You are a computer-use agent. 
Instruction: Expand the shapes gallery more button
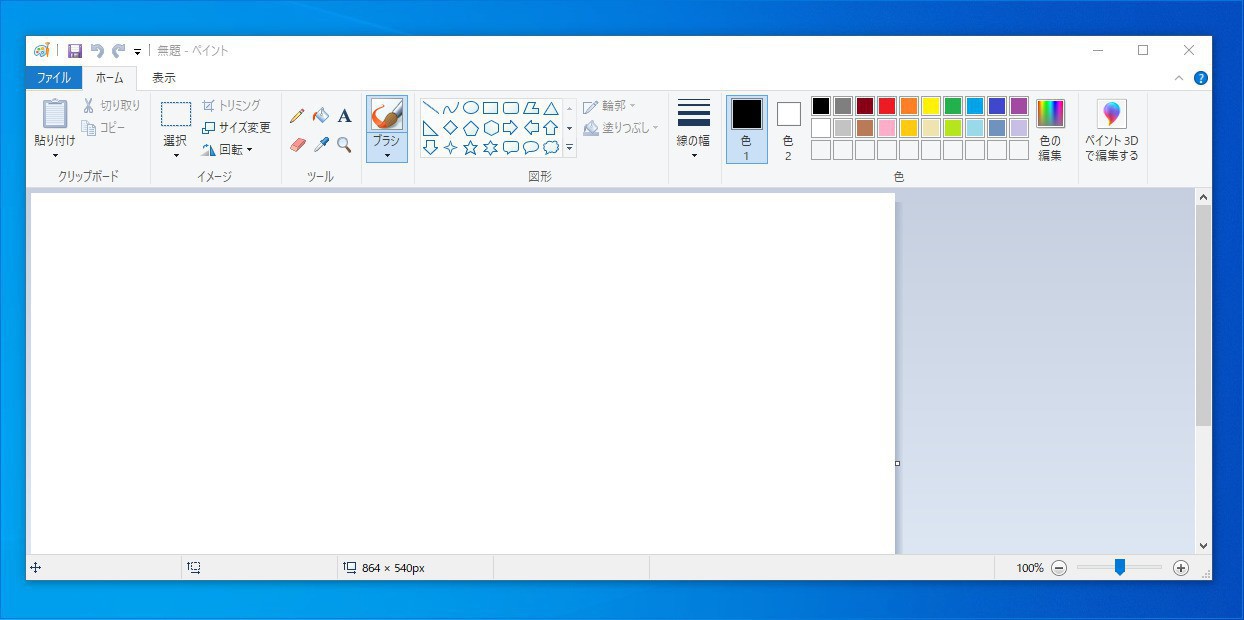570,148
